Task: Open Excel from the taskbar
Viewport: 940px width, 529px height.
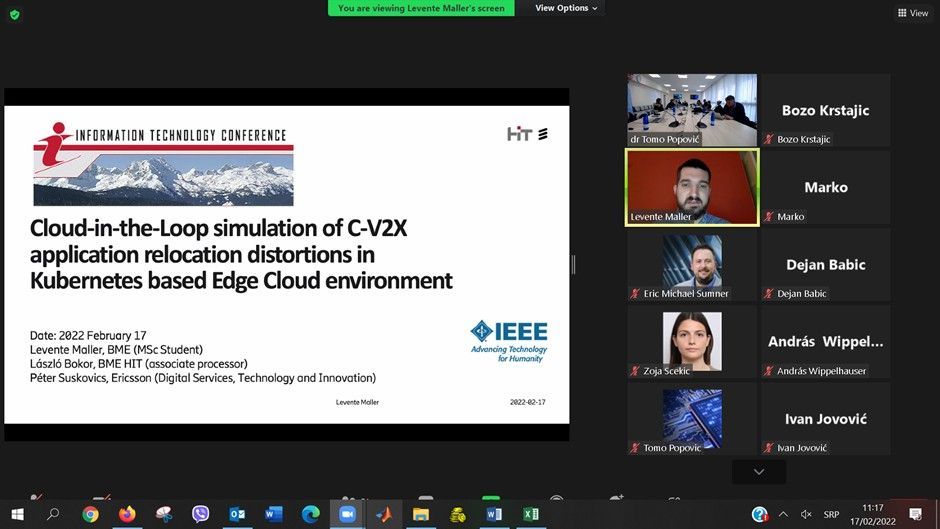Action: (531, 514)
